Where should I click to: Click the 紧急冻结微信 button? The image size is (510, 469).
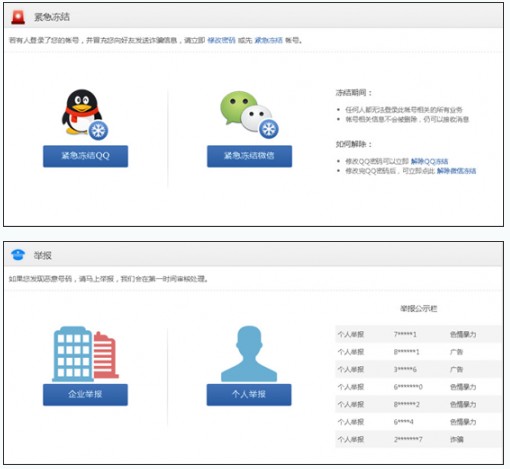pos(249,156)
